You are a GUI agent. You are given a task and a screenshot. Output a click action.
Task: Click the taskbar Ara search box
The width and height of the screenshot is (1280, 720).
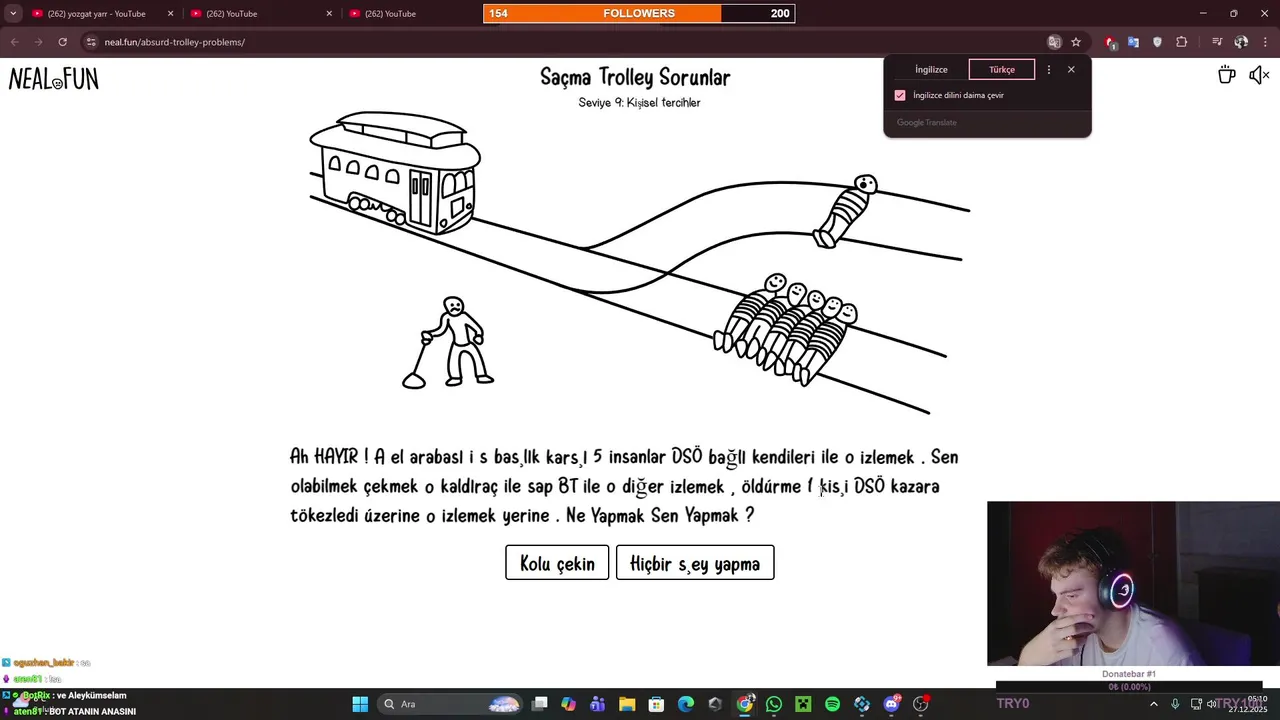(x=452, y=704)
